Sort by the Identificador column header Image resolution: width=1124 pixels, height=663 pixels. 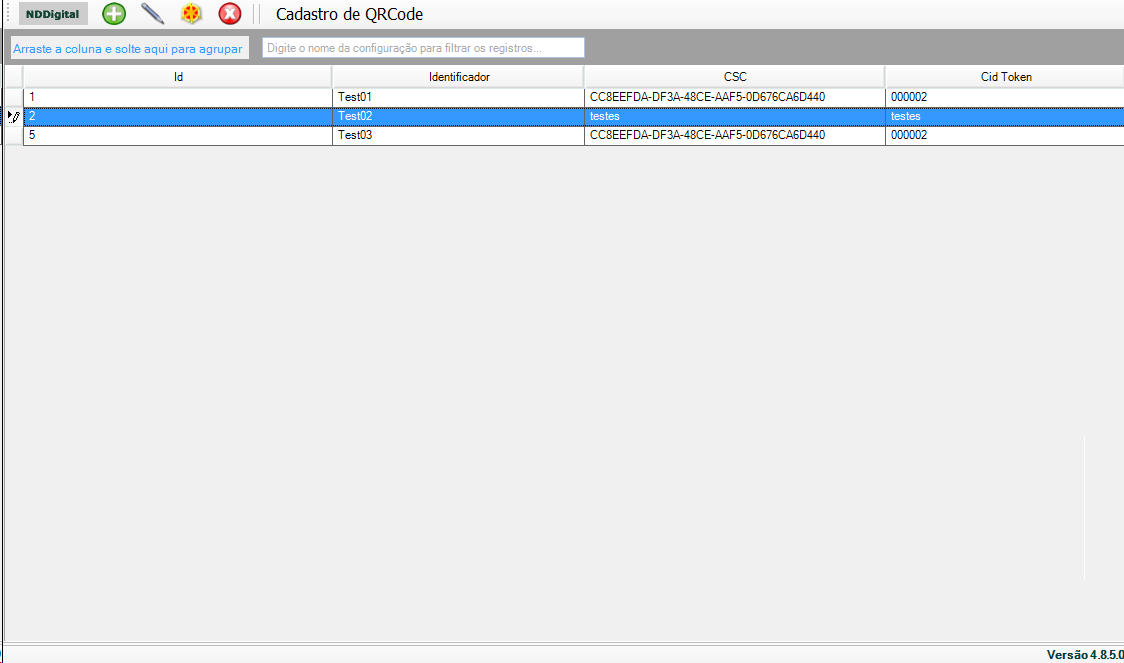point(459,77)
